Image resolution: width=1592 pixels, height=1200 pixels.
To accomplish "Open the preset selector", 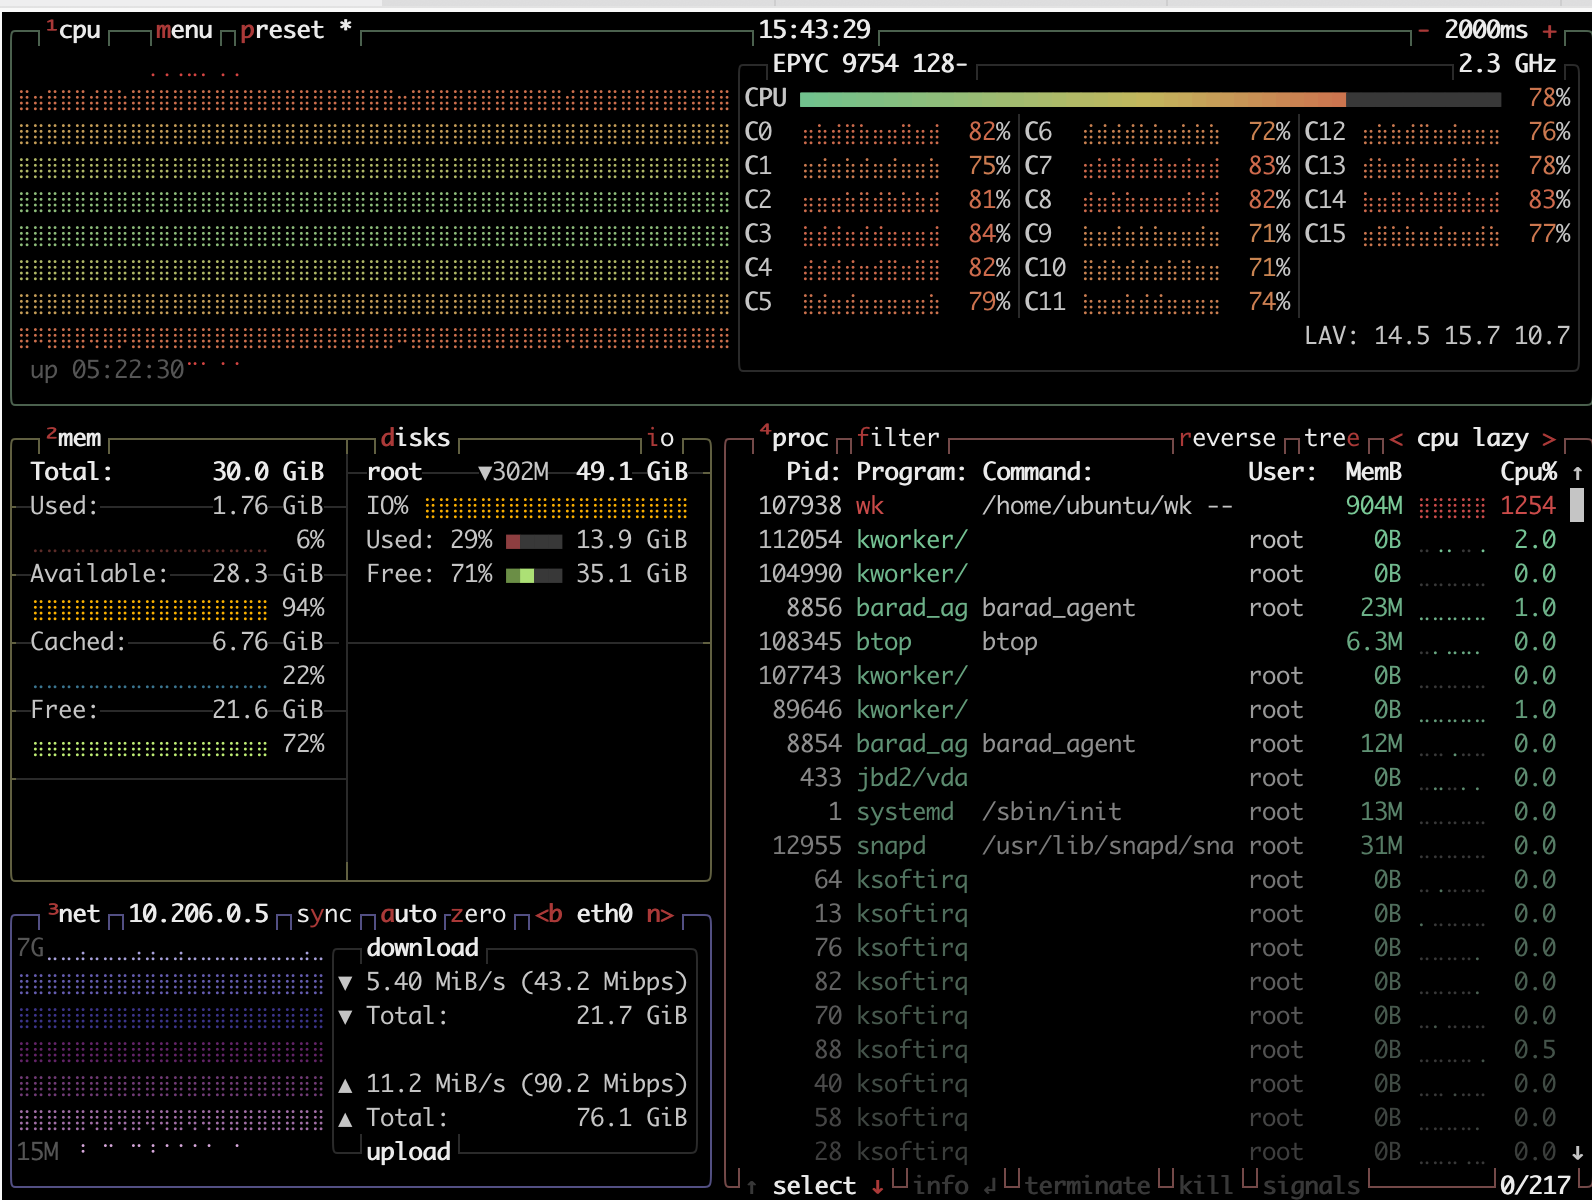I will click(282, 31).
